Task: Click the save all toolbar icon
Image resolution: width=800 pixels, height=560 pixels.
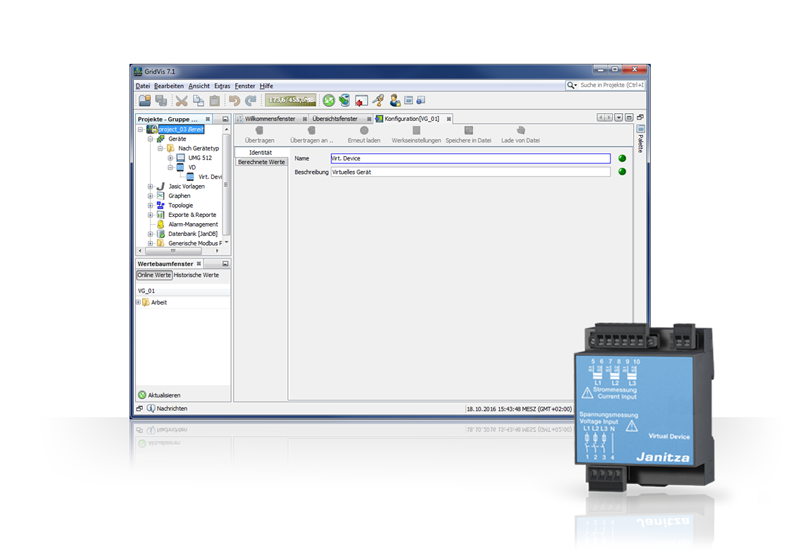Action: click(x=161, y=100)
